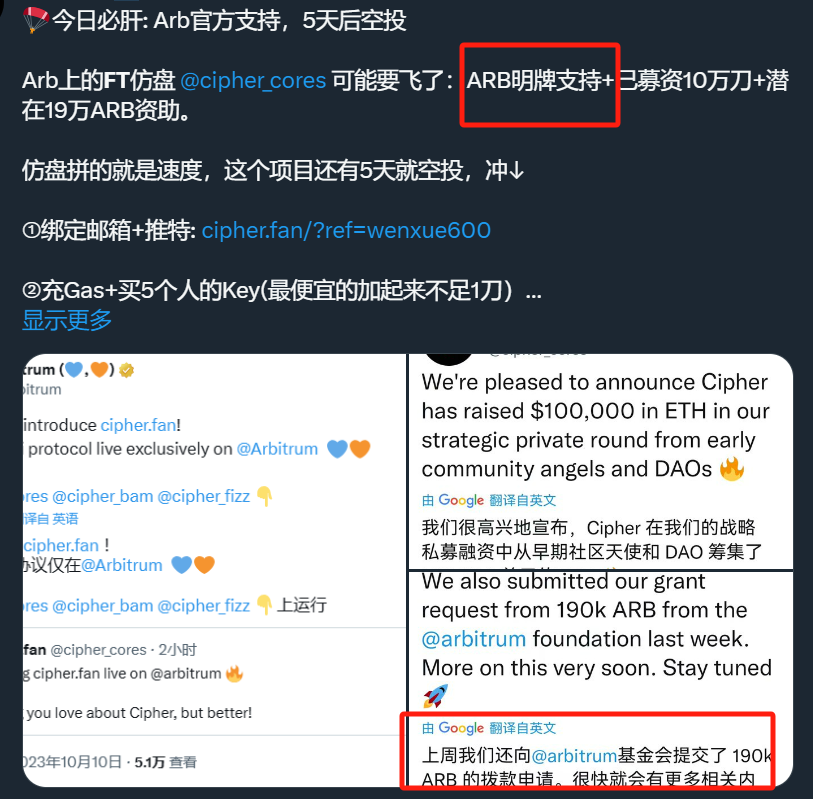Open the @cipher_cores mention in the tweet text
Screen dimensions: 813x799
[253, 81]
